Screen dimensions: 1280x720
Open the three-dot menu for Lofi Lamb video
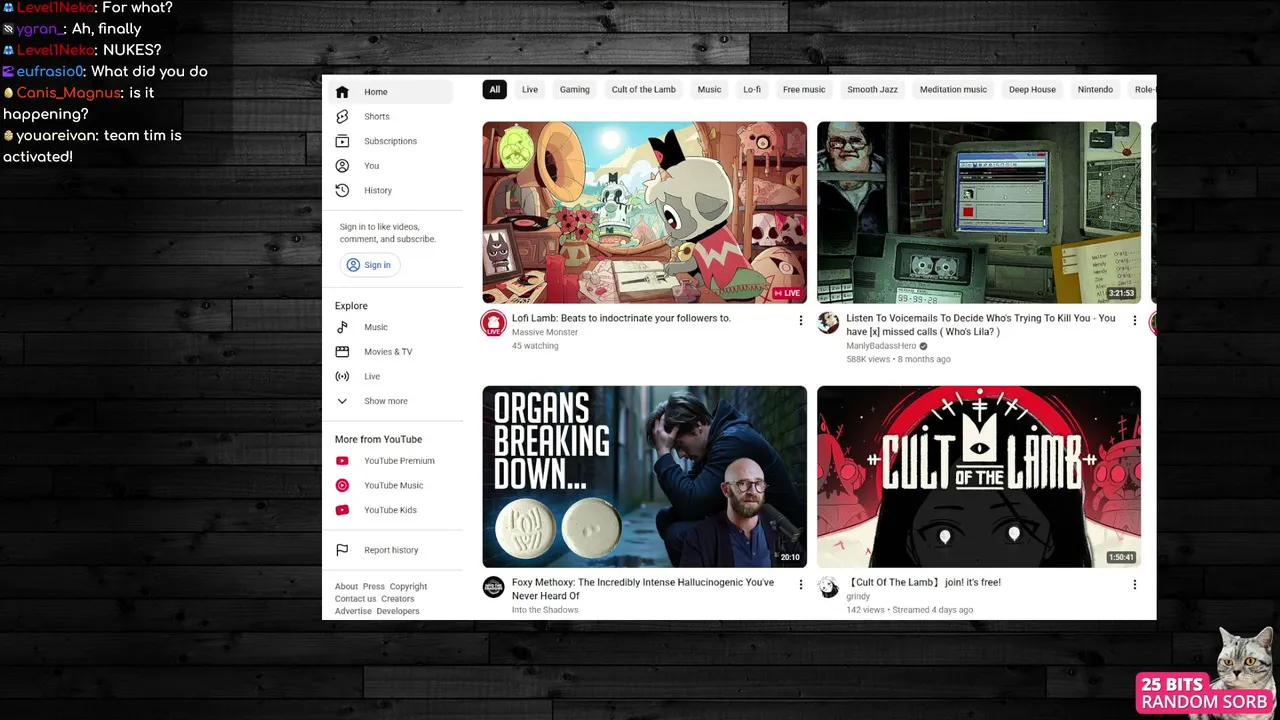(x=800, y=320)
